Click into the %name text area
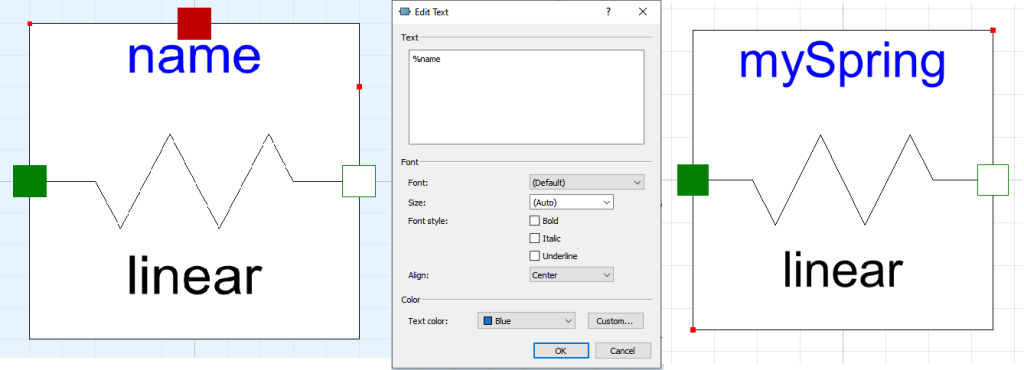Viewport: 1024px width, 370px height. (x=526, y=97)
